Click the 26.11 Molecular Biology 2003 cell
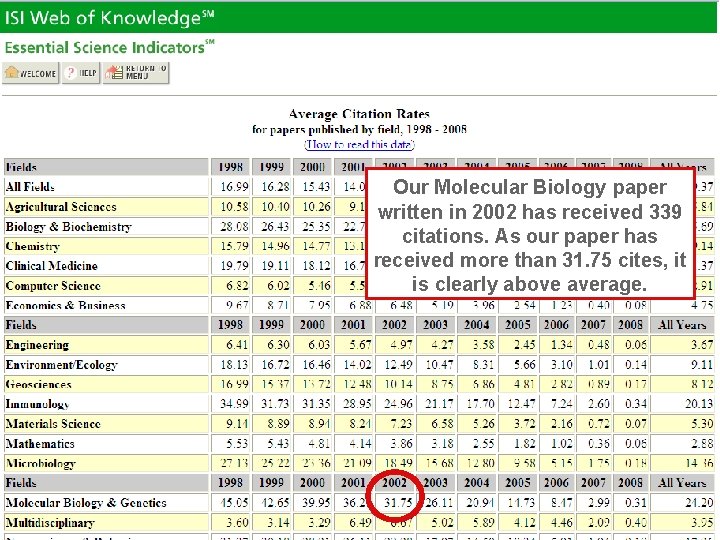720x540 pixels. tap(436, 503)
